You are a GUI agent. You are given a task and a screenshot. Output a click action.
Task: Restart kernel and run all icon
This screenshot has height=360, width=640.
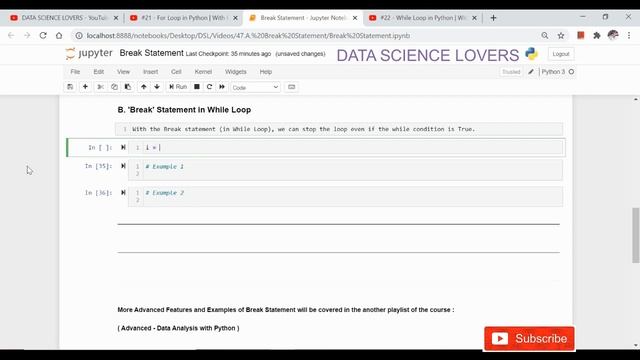(x=222, y=87)
